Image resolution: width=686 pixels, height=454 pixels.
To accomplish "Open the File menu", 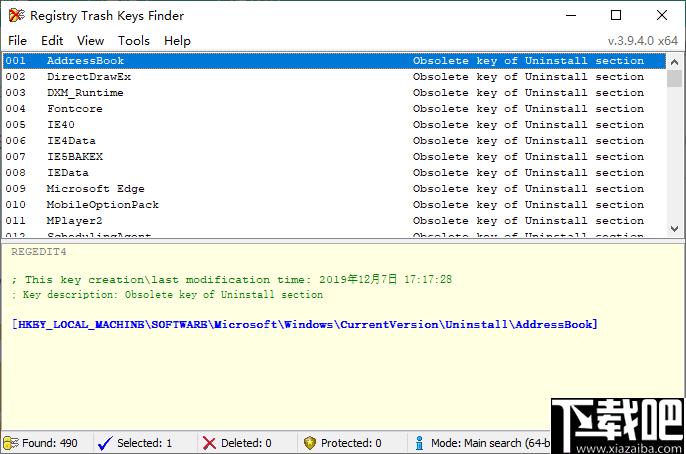I will (17, 40).
